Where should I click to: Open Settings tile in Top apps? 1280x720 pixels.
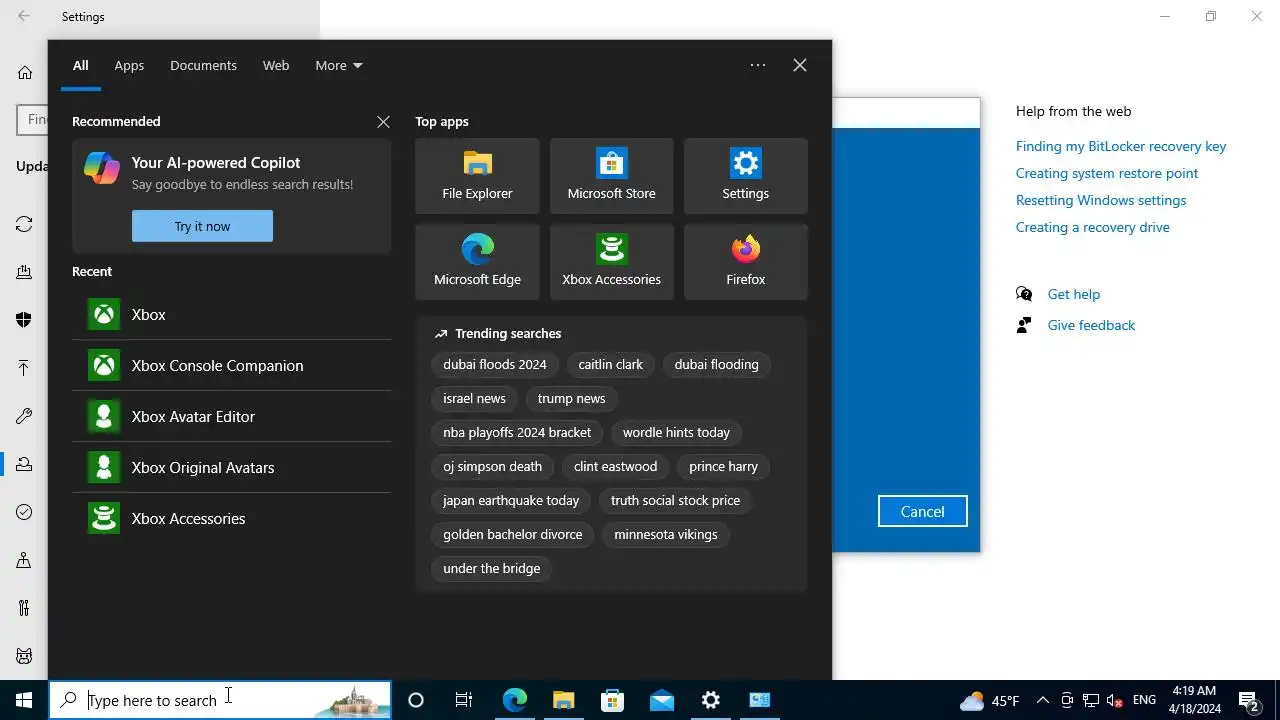[x=745, y=176]
